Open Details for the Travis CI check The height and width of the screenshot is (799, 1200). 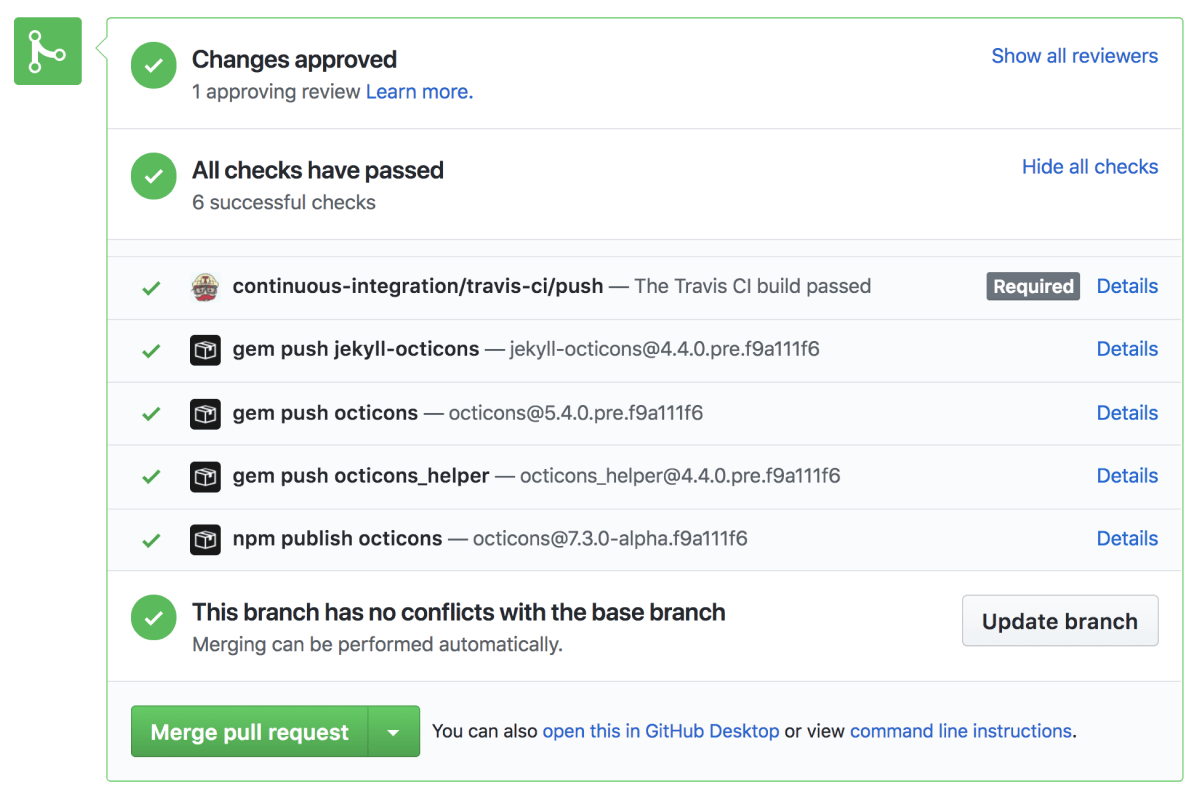1127,286
